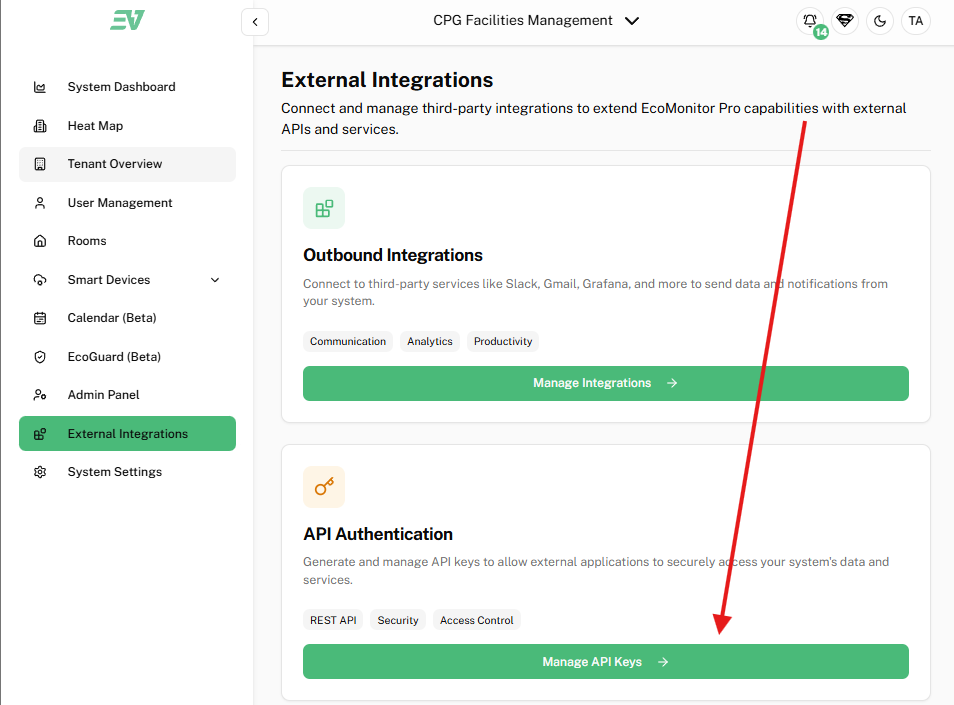
Task: Collapse the sidebar using chevron button
Action: click(x=255, y=21)
